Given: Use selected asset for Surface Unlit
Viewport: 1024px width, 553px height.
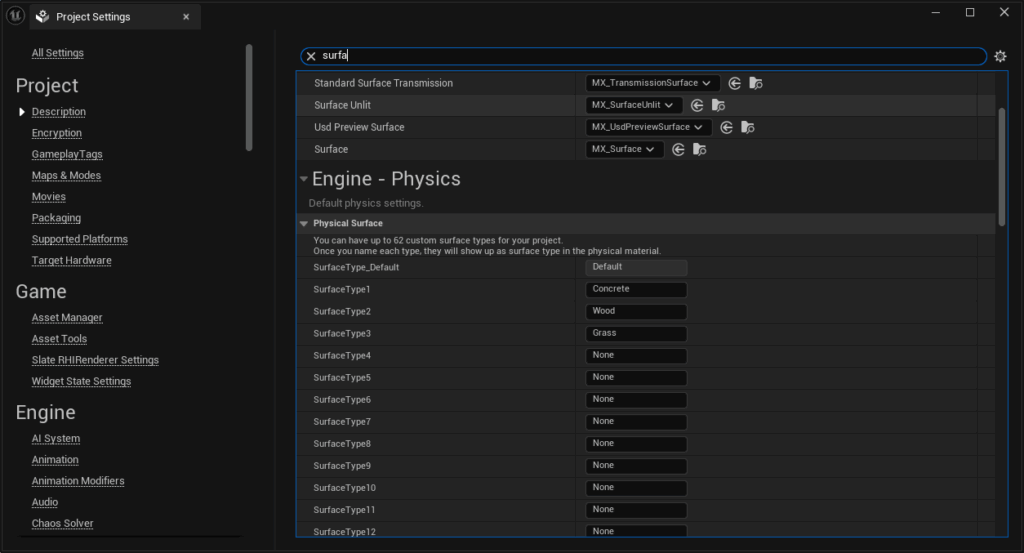Looking at the screenshot, I should pos(697,106).
